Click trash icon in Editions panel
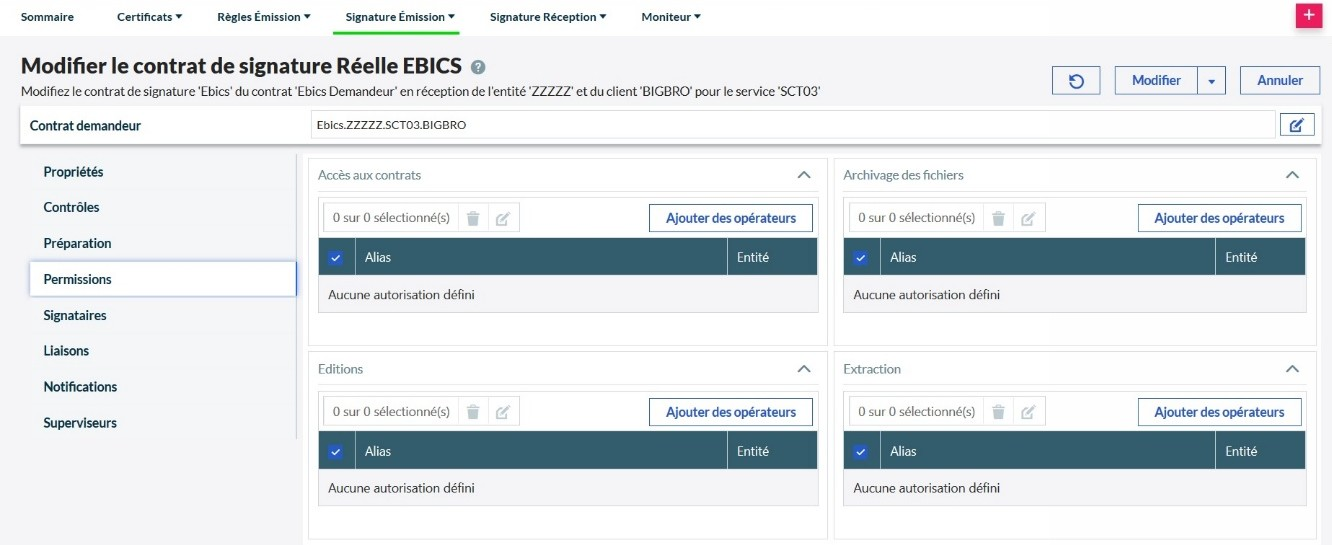Image resolution: width=1332 pixels, height=545 pixels. [473, 412]
